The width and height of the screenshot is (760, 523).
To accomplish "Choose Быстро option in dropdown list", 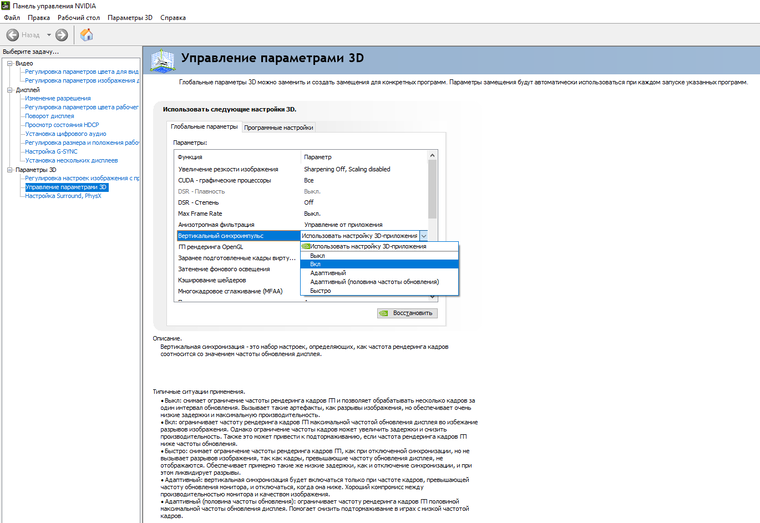I will pos(380,291).
